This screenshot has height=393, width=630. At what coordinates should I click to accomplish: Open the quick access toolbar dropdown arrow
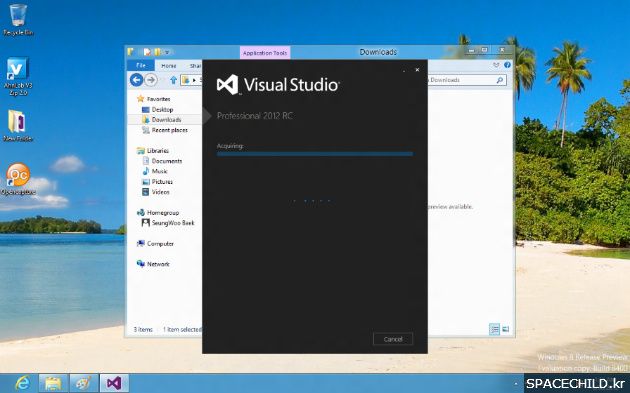pos(167,52)
